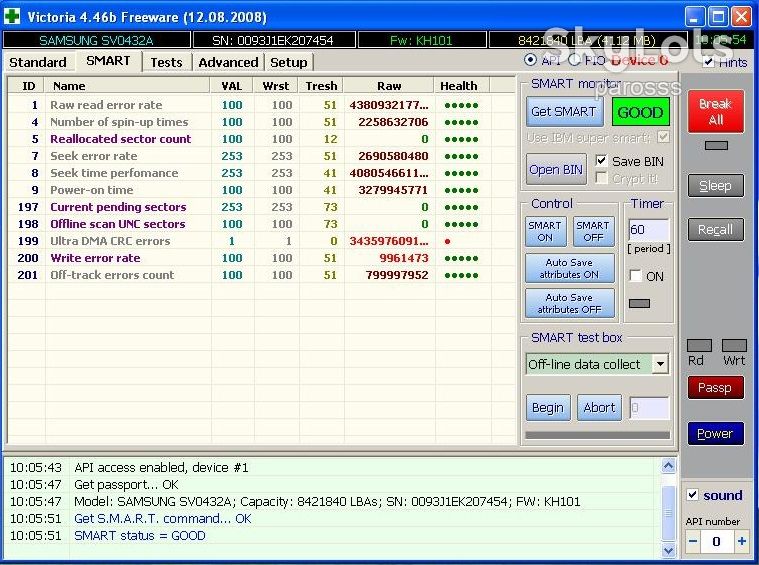Toggle the Crypt it! checkbox
This screenshot has width=759, height=565.
(601, 178)
